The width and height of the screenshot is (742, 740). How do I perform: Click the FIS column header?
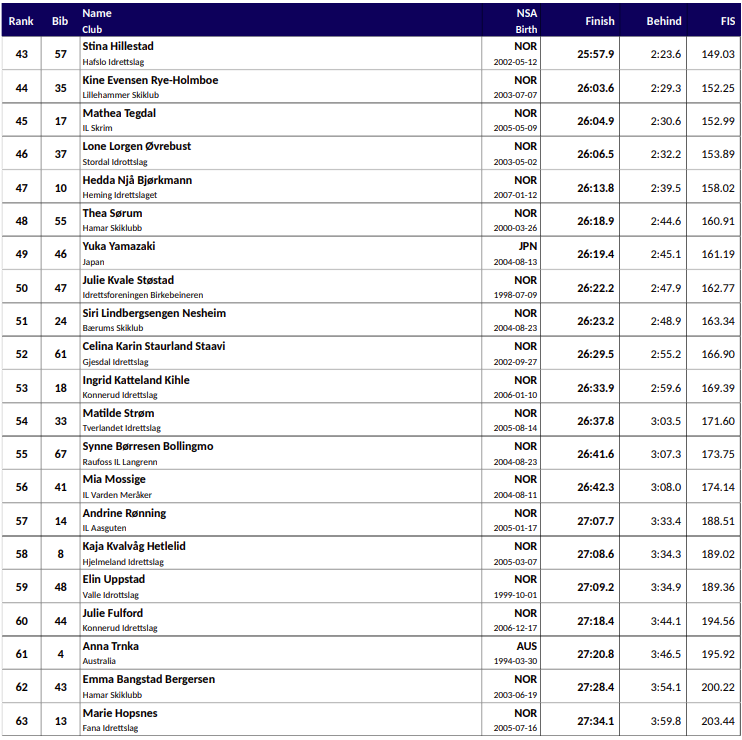click(x=727, y=21)
